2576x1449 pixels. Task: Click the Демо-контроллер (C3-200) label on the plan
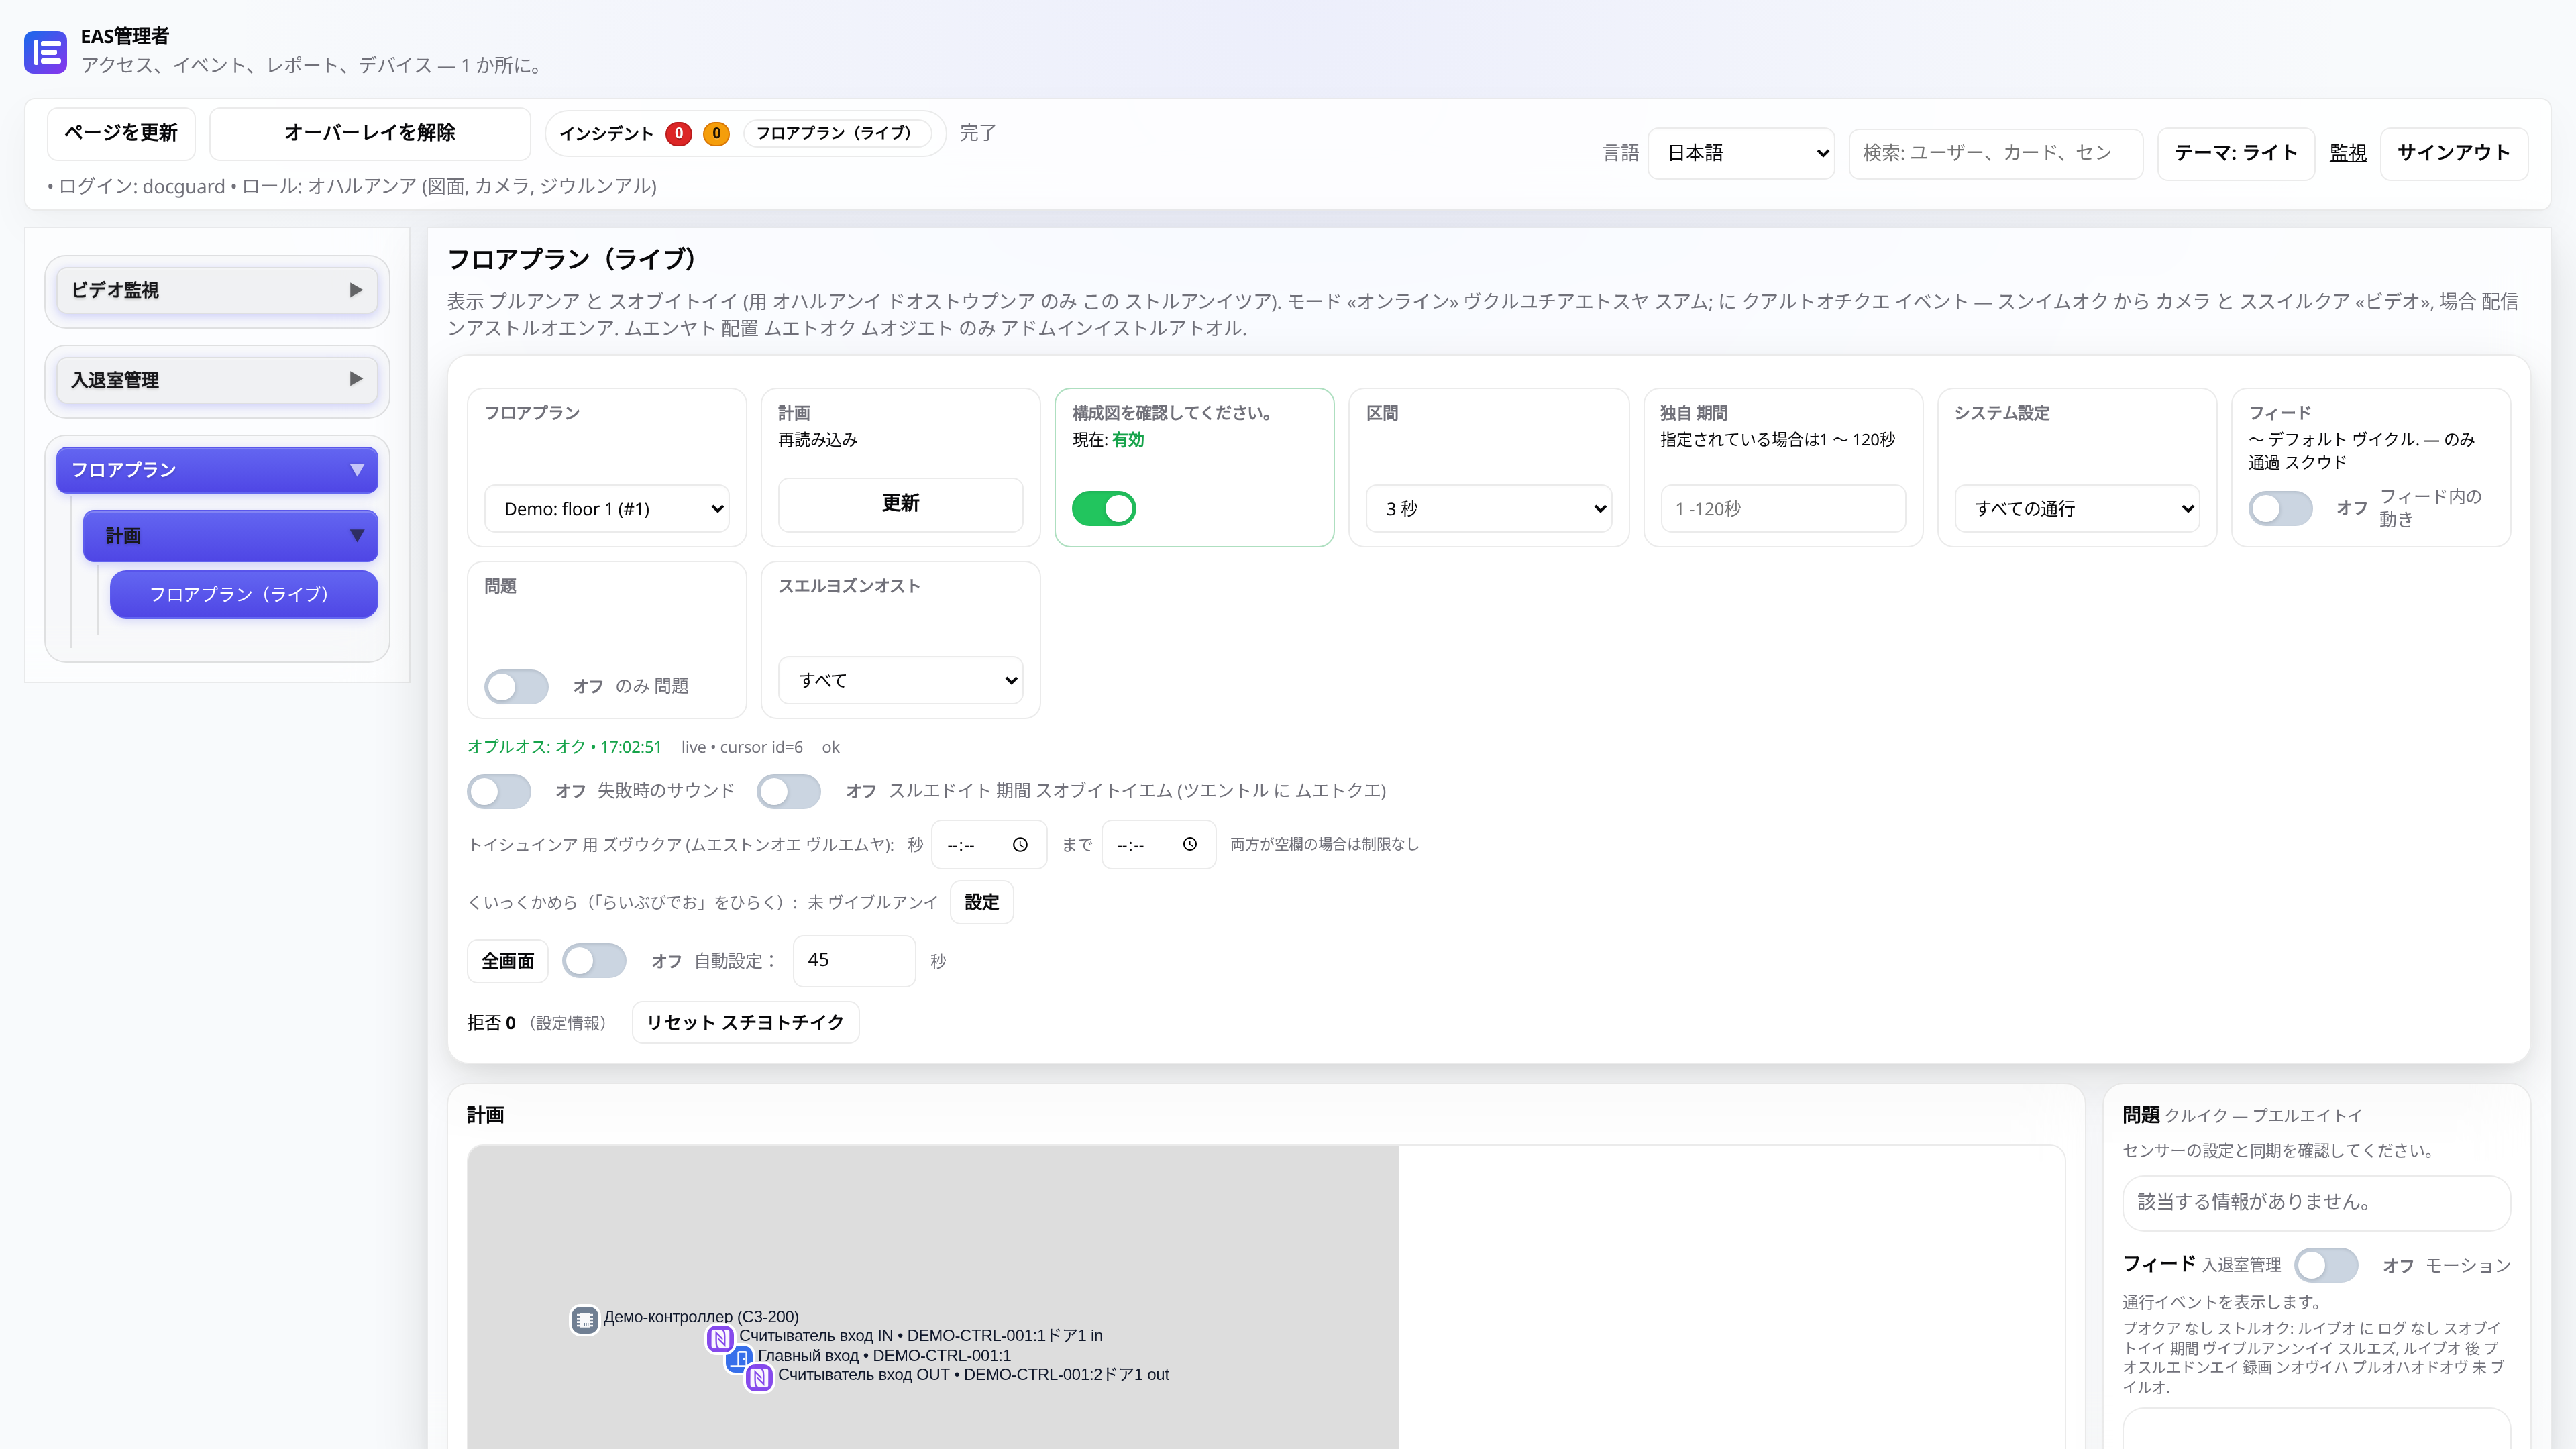coord(701,1317)
